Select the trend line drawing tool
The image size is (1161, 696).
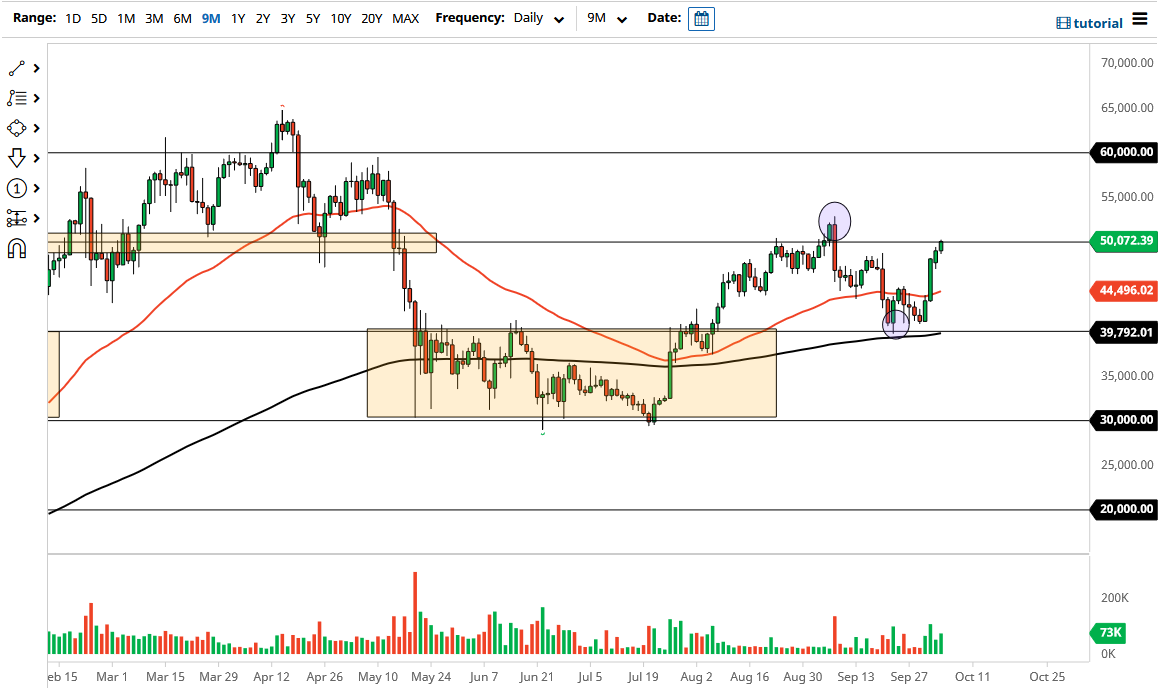15,68
